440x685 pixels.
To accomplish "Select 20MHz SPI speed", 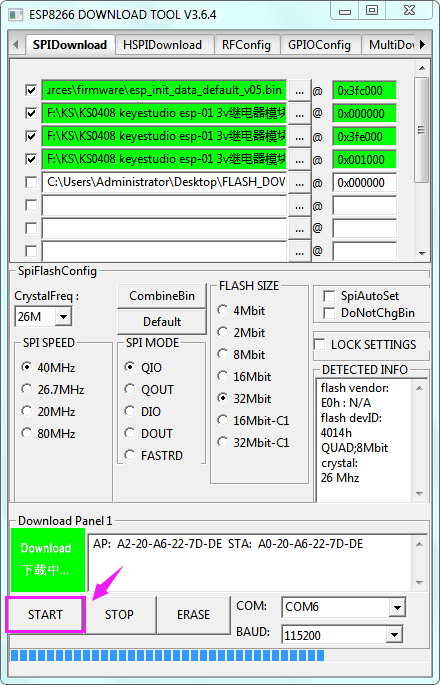I will 48,412.
